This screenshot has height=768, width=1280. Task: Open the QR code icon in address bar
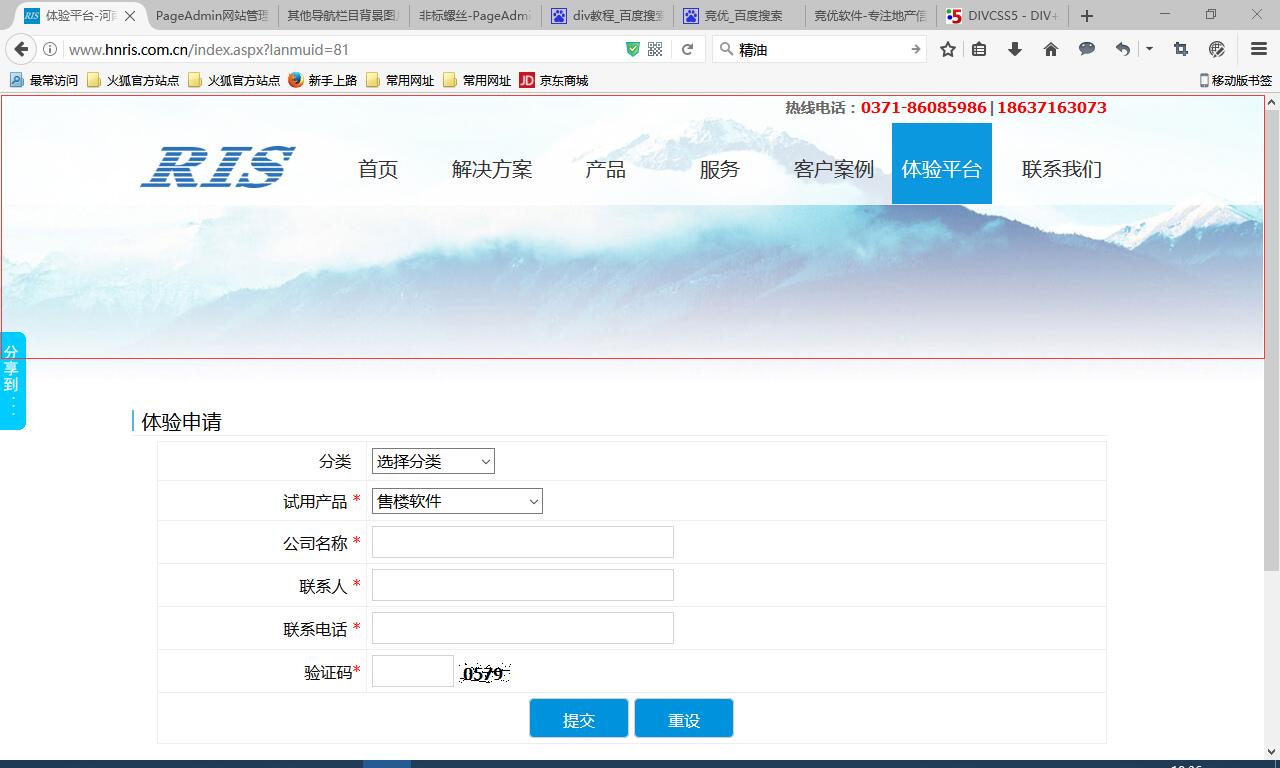(655, 49)
